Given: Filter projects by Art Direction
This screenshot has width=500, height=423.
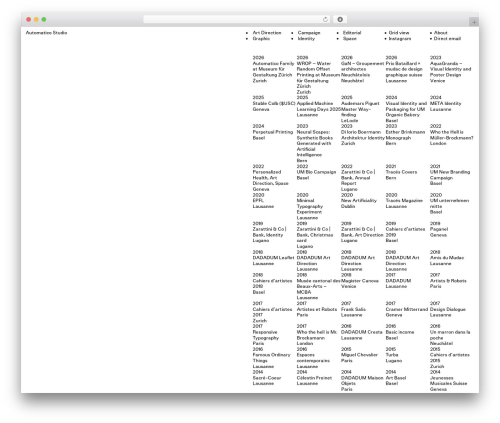Looking at the screenshot, I should 267,33.
